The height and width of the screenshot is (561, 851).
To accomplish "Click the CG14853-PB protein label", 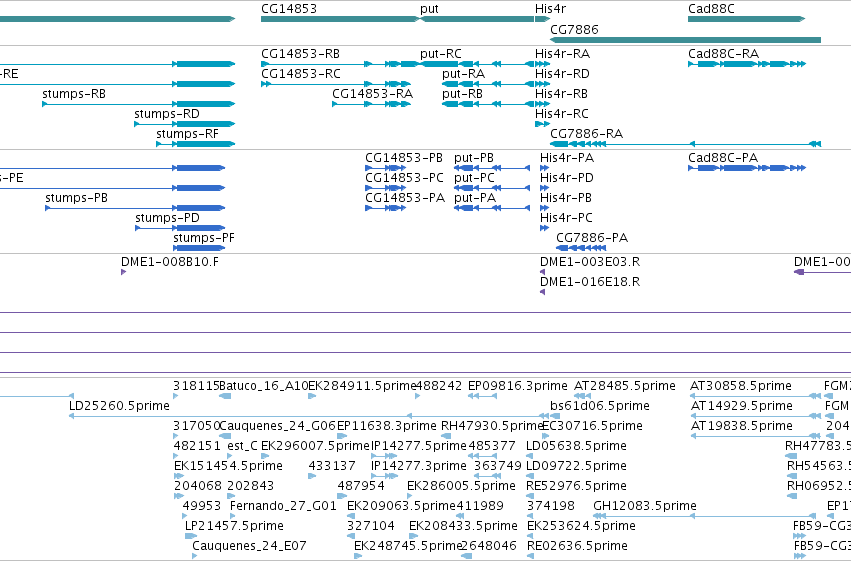I will point(404,158).
